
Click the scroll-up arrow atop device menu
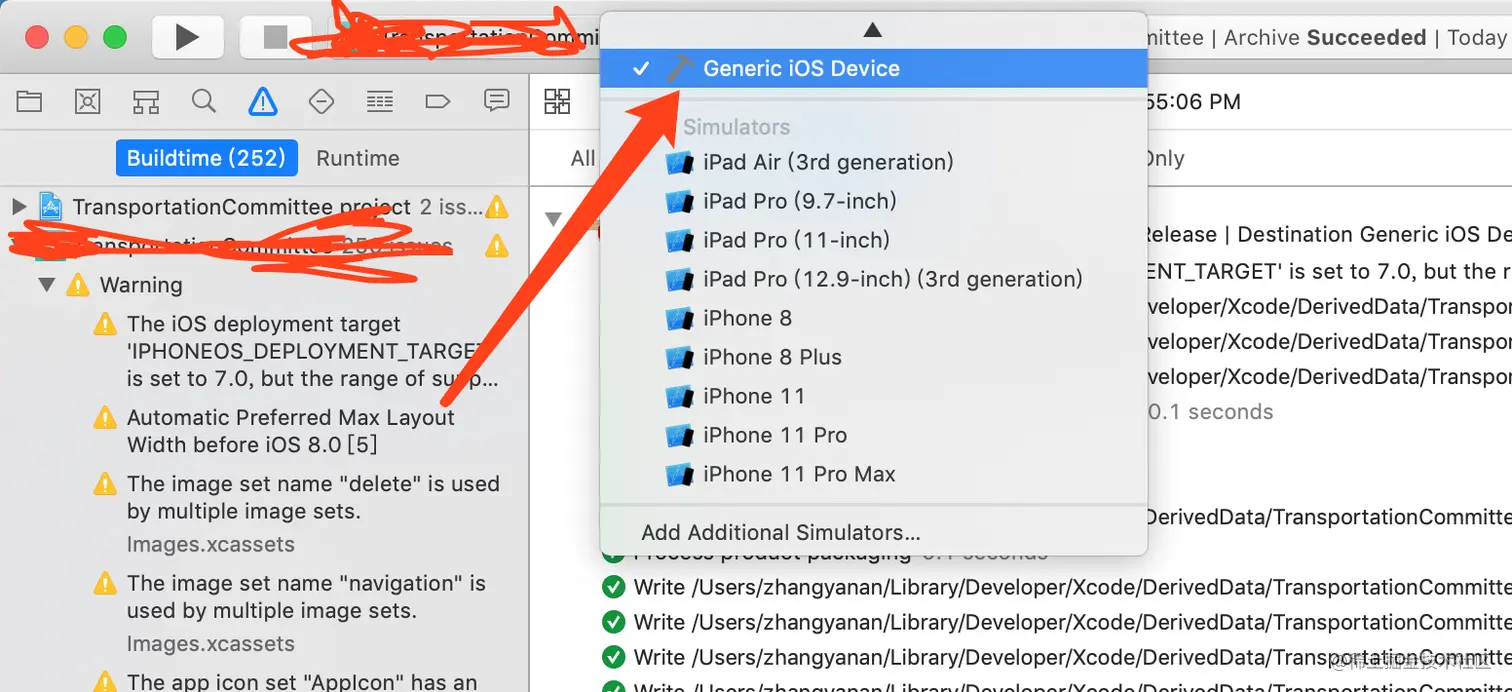click(x=872, y=30)
